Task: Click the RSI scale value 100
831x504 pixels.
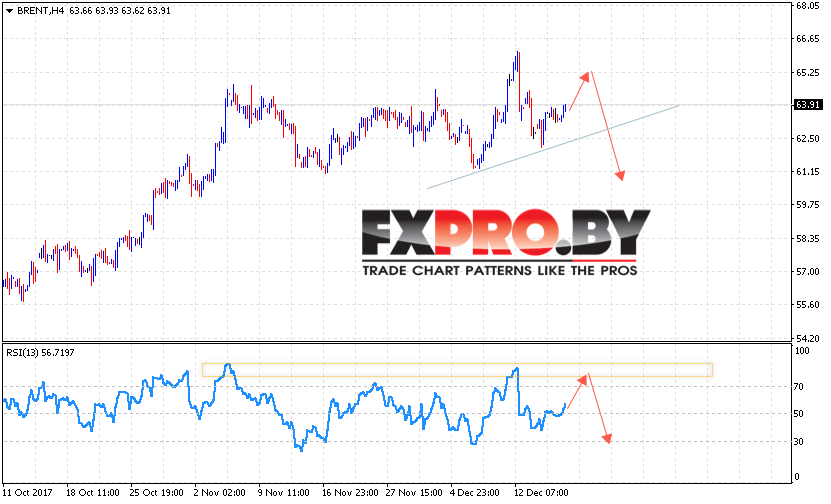Action: click(802, 351)
